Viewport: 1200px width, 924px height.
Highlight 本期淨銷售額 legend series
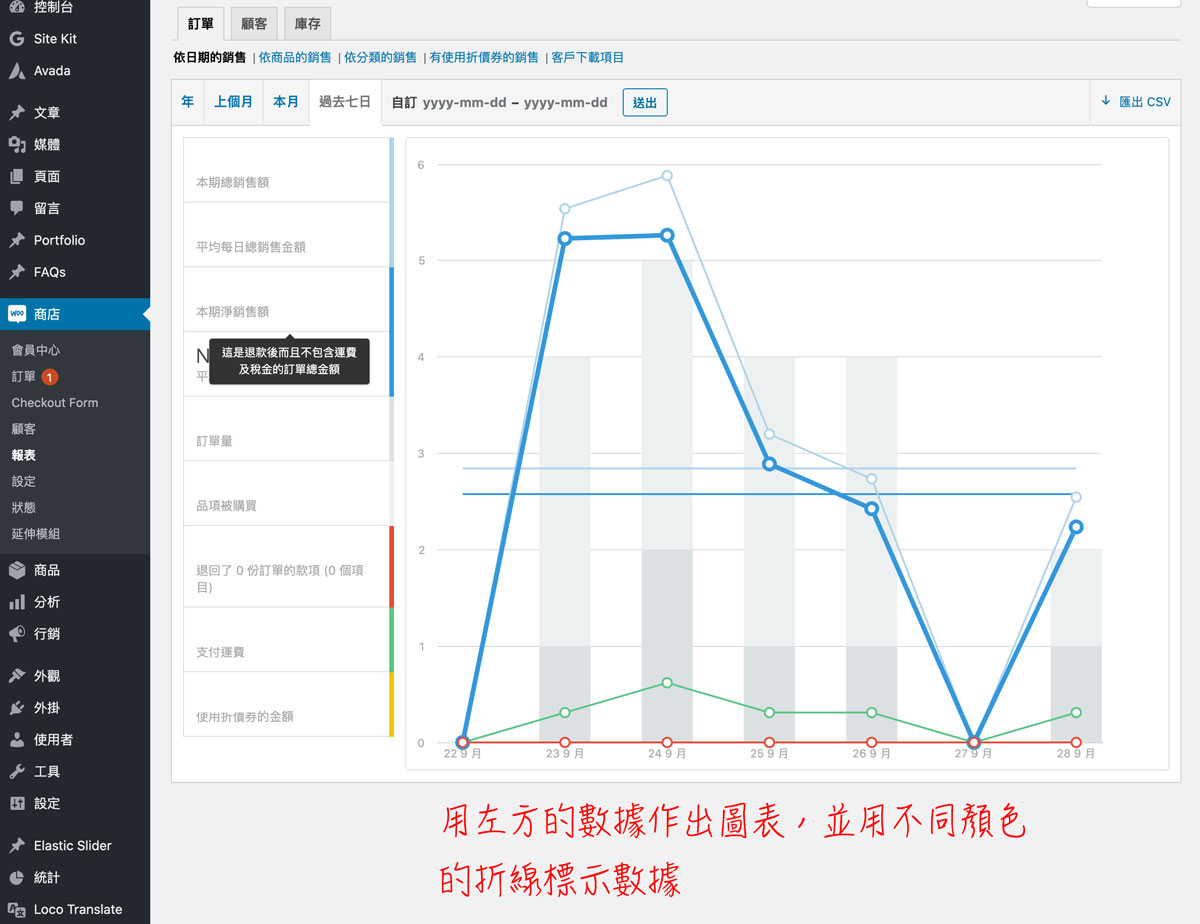[x=288, y=299]
